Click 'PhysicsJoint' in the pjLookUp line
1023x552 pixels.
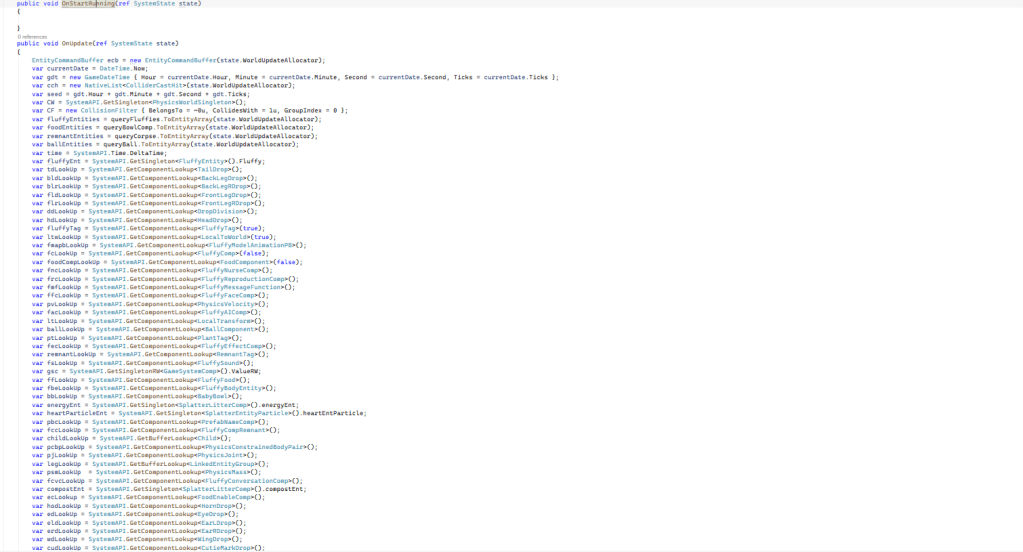coord(220,455)
